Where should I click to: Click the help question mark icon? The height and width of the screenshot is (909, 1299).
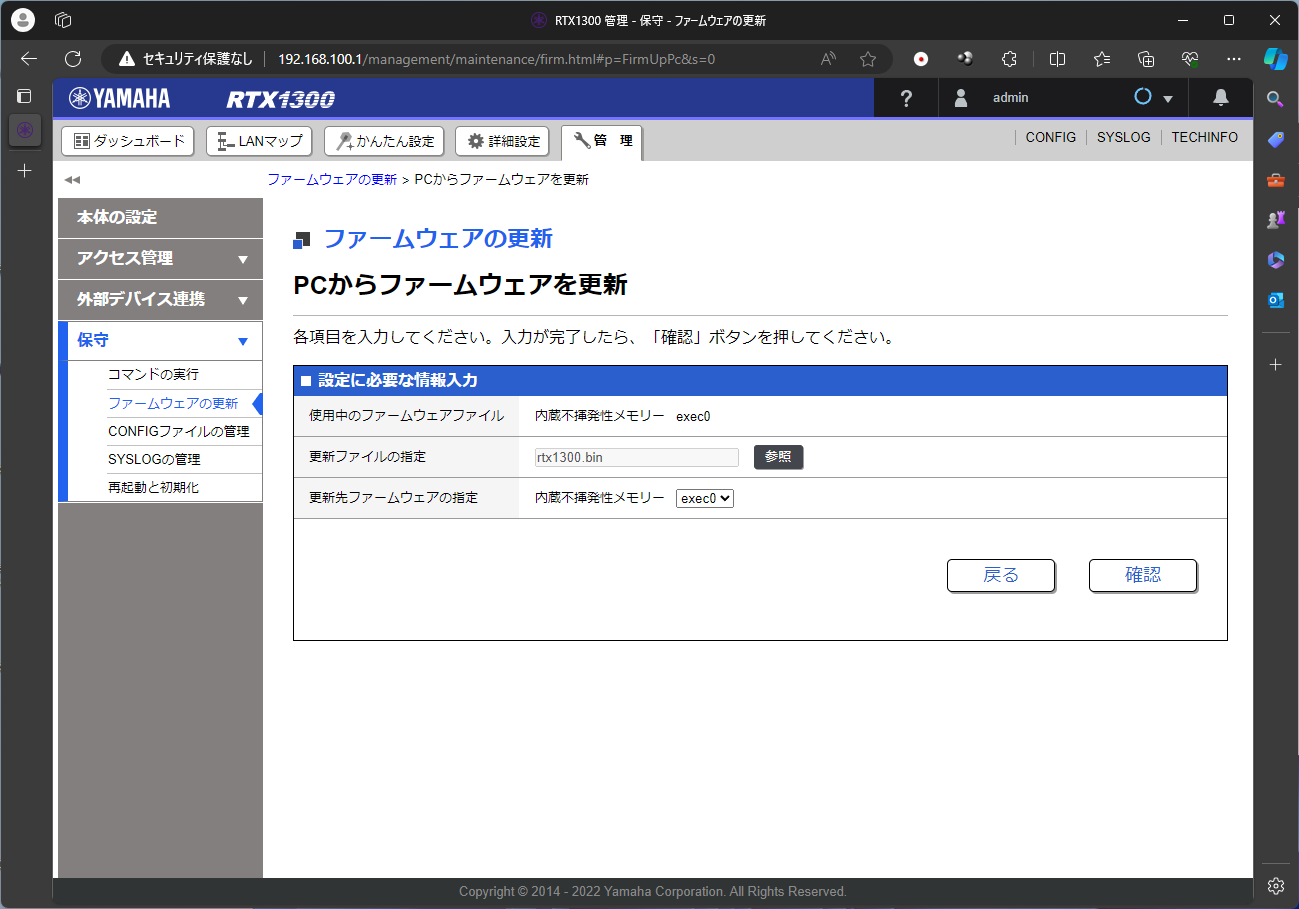(906, 98)
